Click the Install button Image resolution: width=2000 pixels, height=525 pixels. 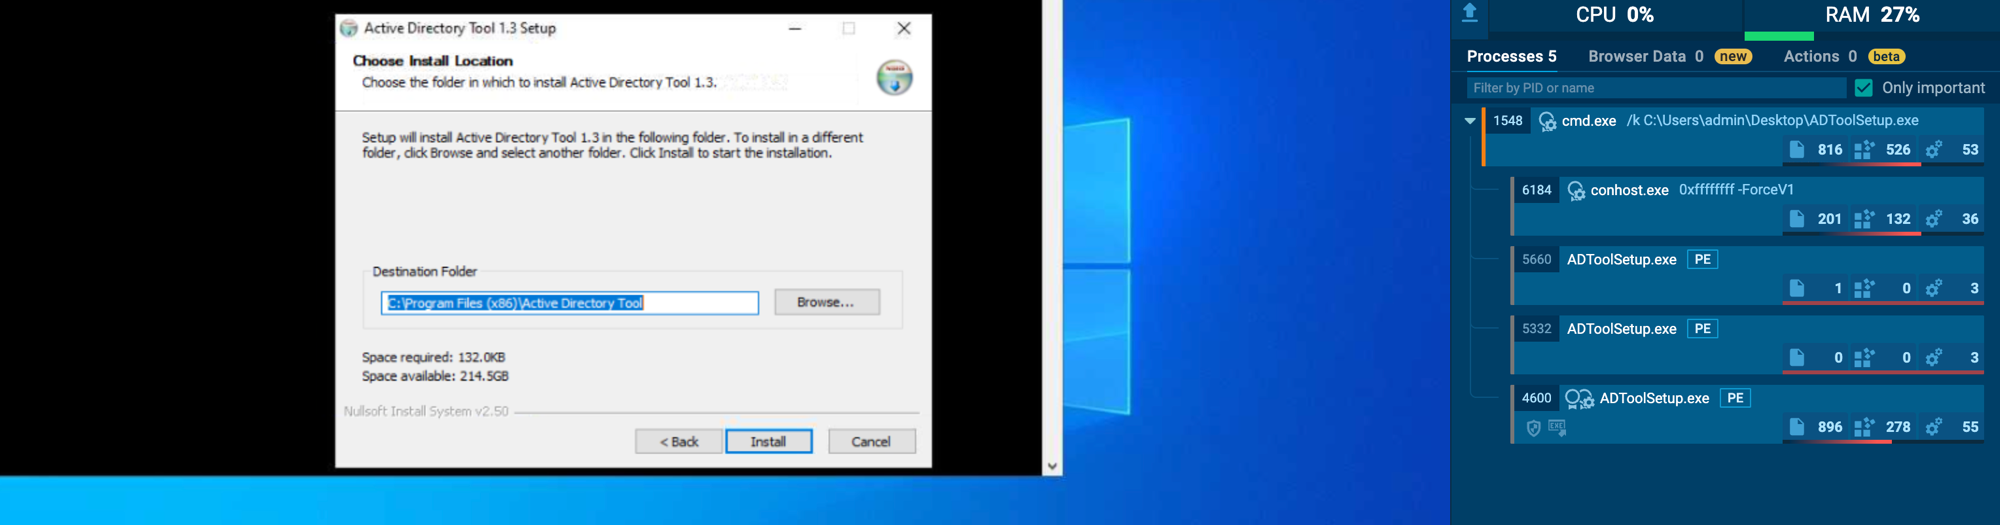coord(768,441)
